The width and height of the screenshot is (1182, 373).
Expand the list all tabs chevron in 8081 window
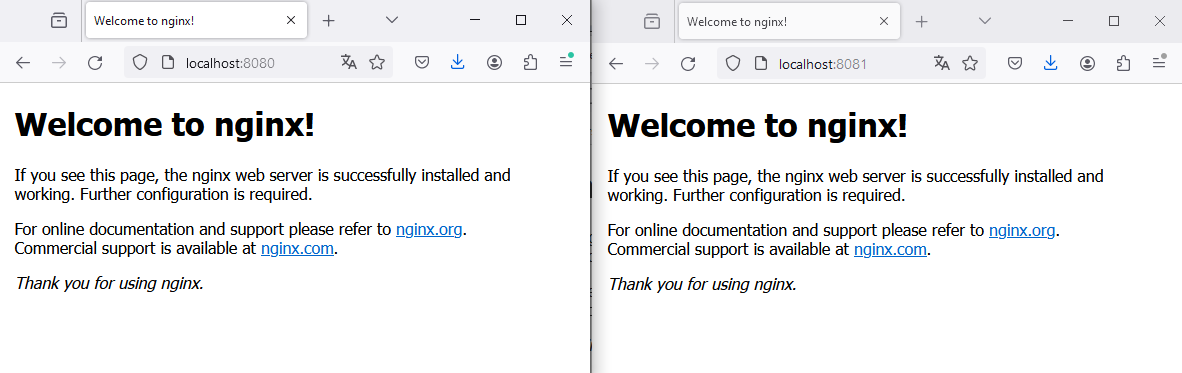click(x=984, y=20)
